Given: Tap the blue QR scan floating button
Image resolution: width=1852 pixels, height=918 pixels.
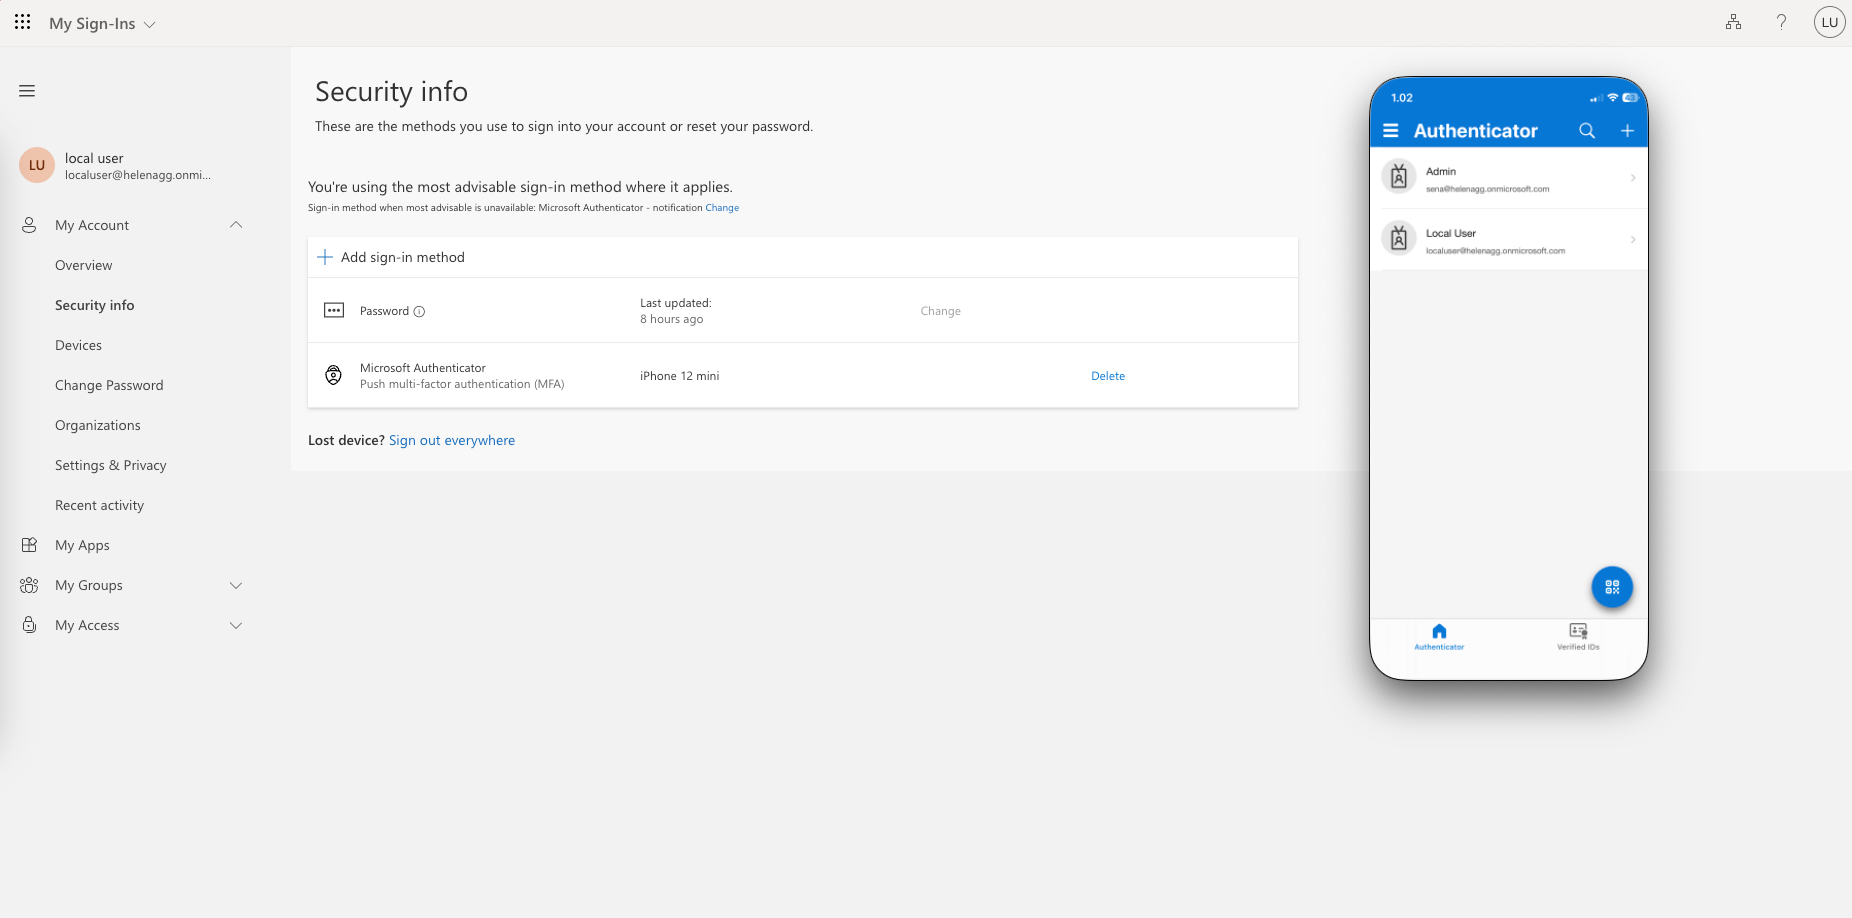Looking at the screenshot, I should (x=1611, y=587).
